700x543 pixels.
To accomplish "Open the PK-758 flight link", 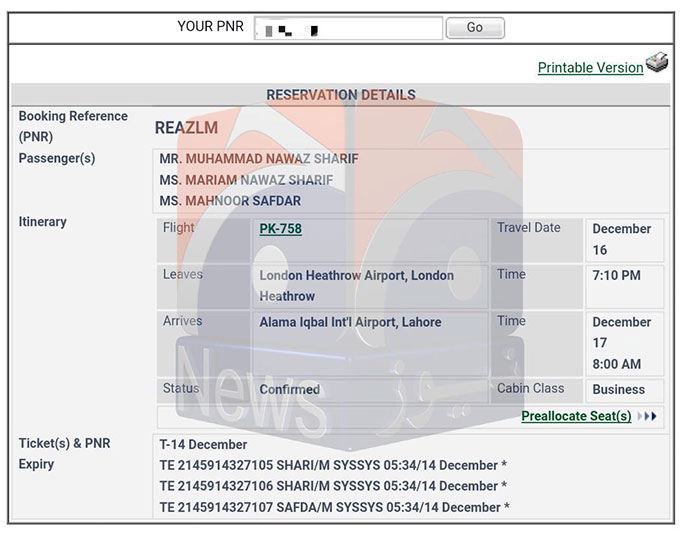I will [280, 229].
